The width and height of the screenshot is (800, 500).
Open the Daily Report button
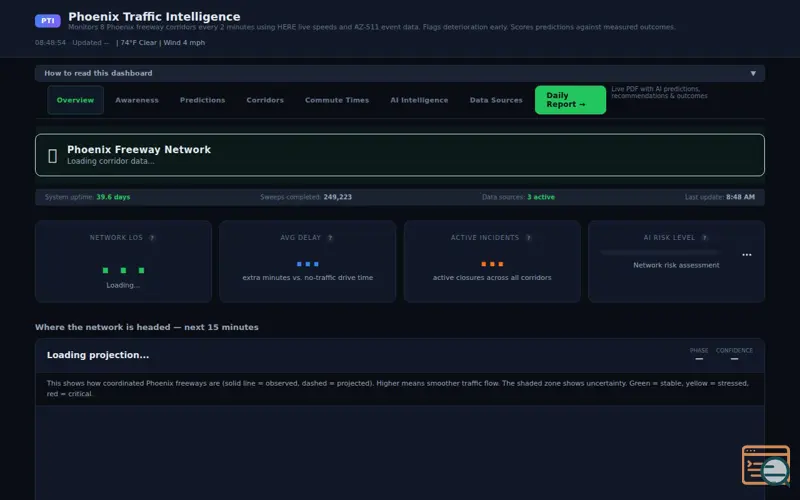click(570, 100)
